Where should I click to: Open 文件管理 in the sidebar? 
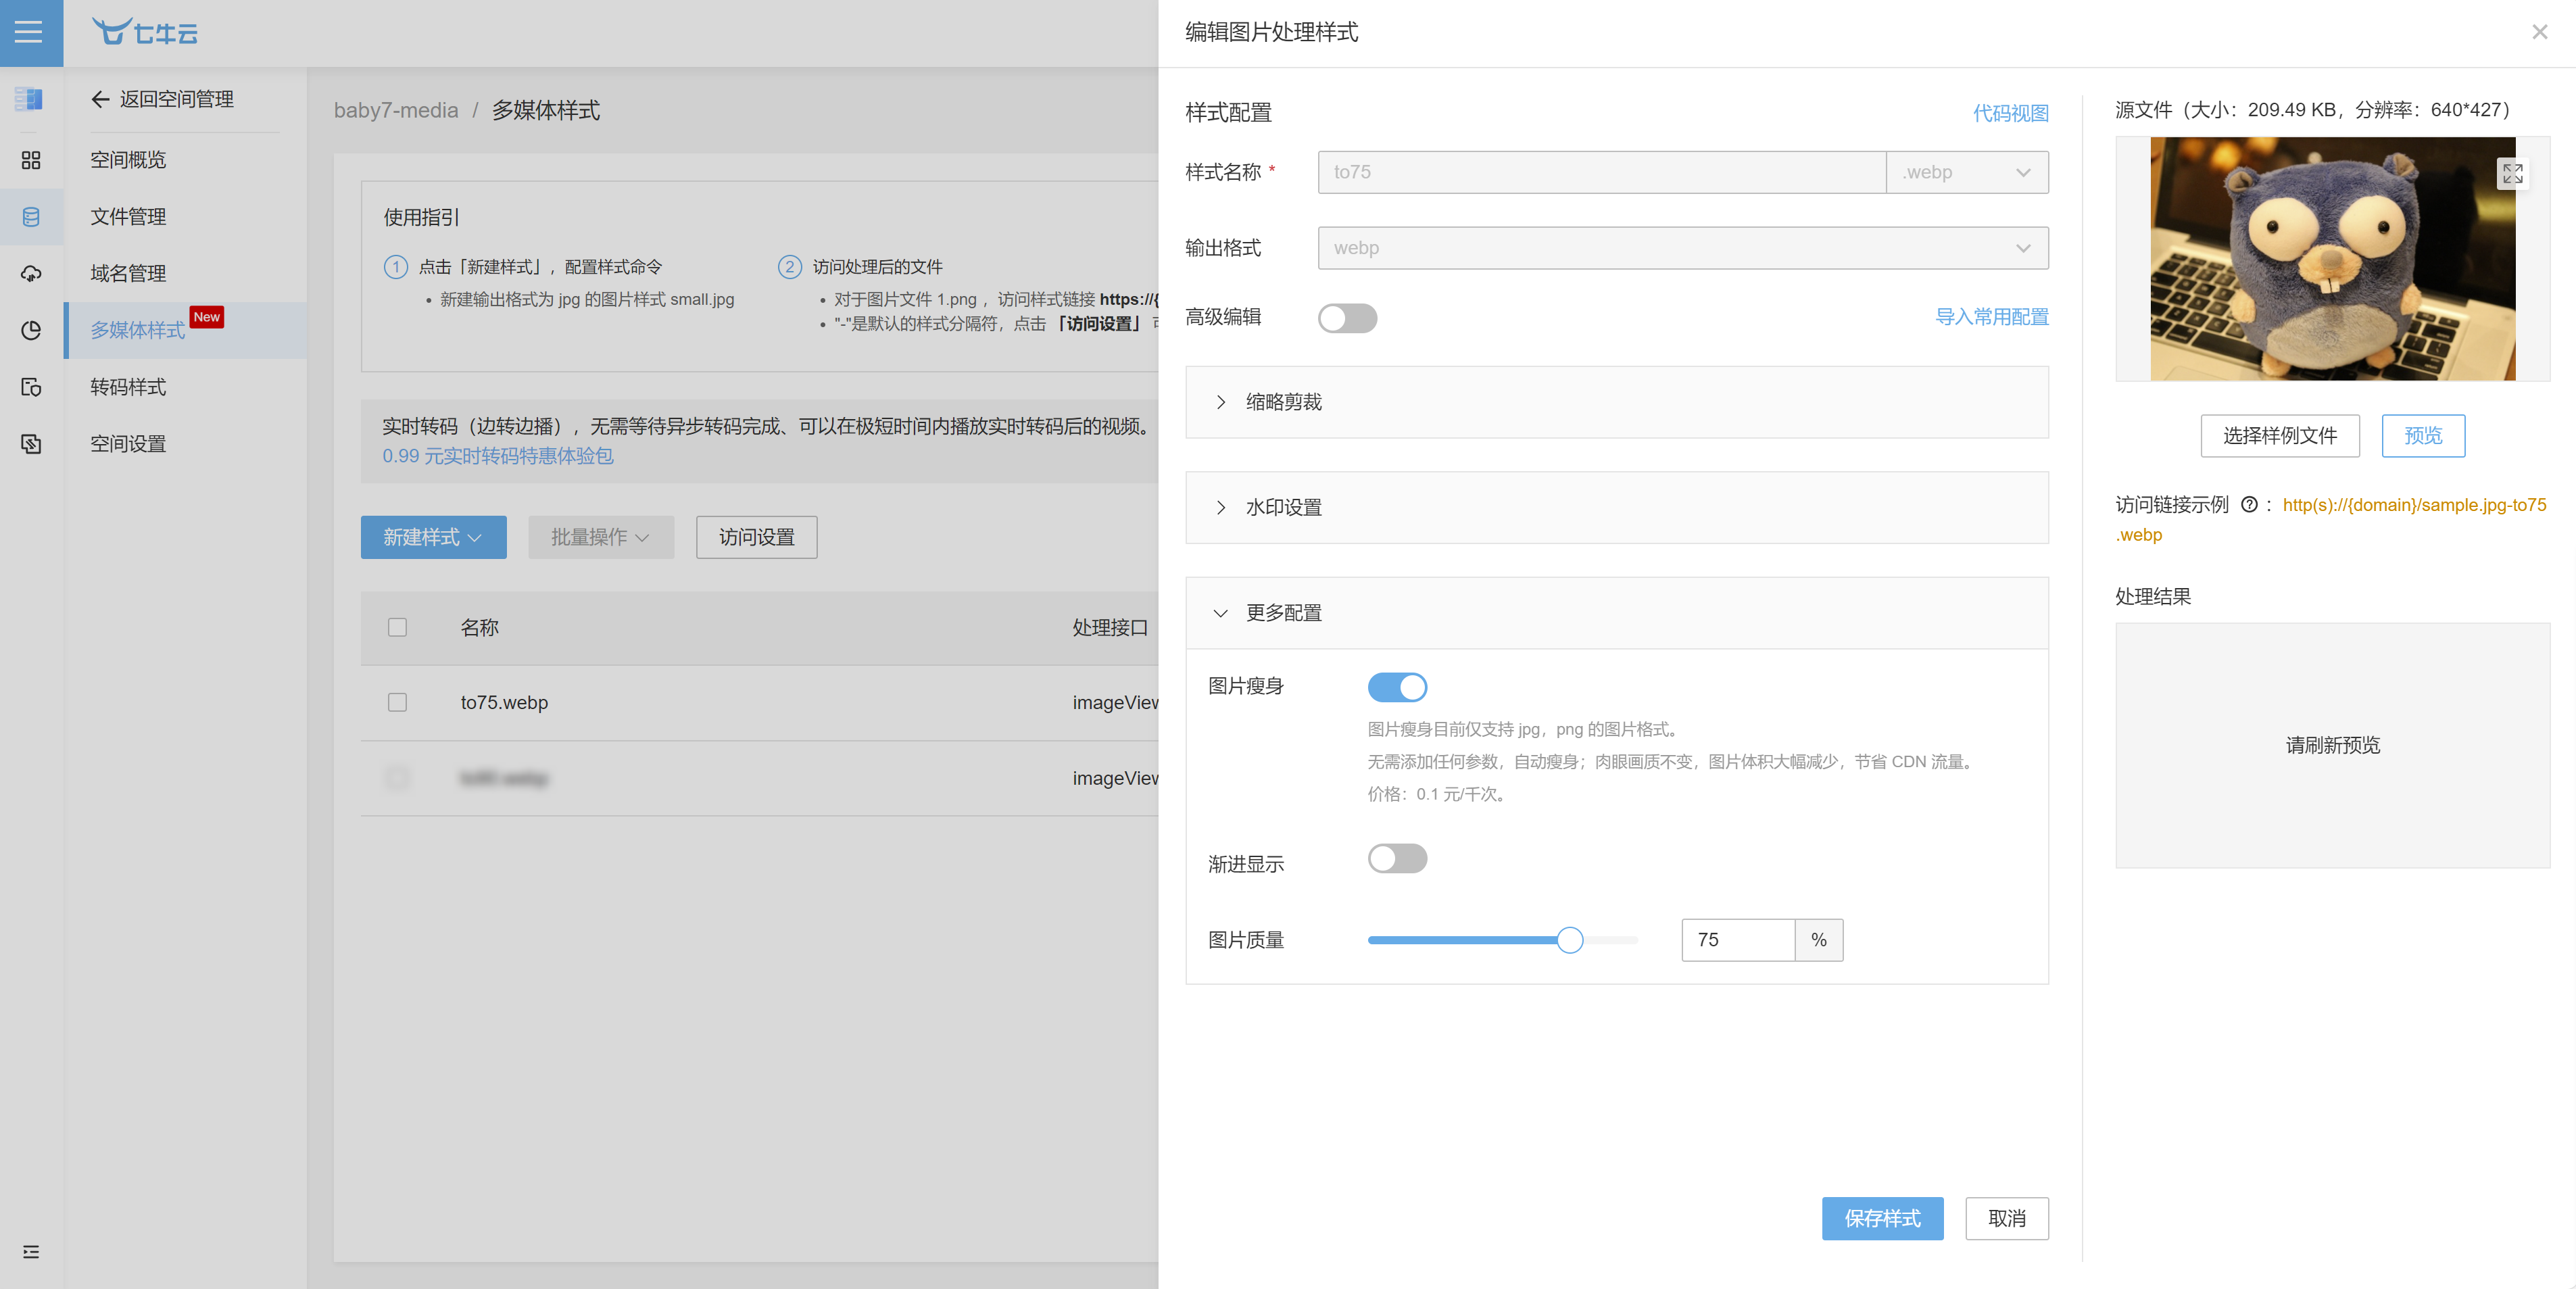128,217
